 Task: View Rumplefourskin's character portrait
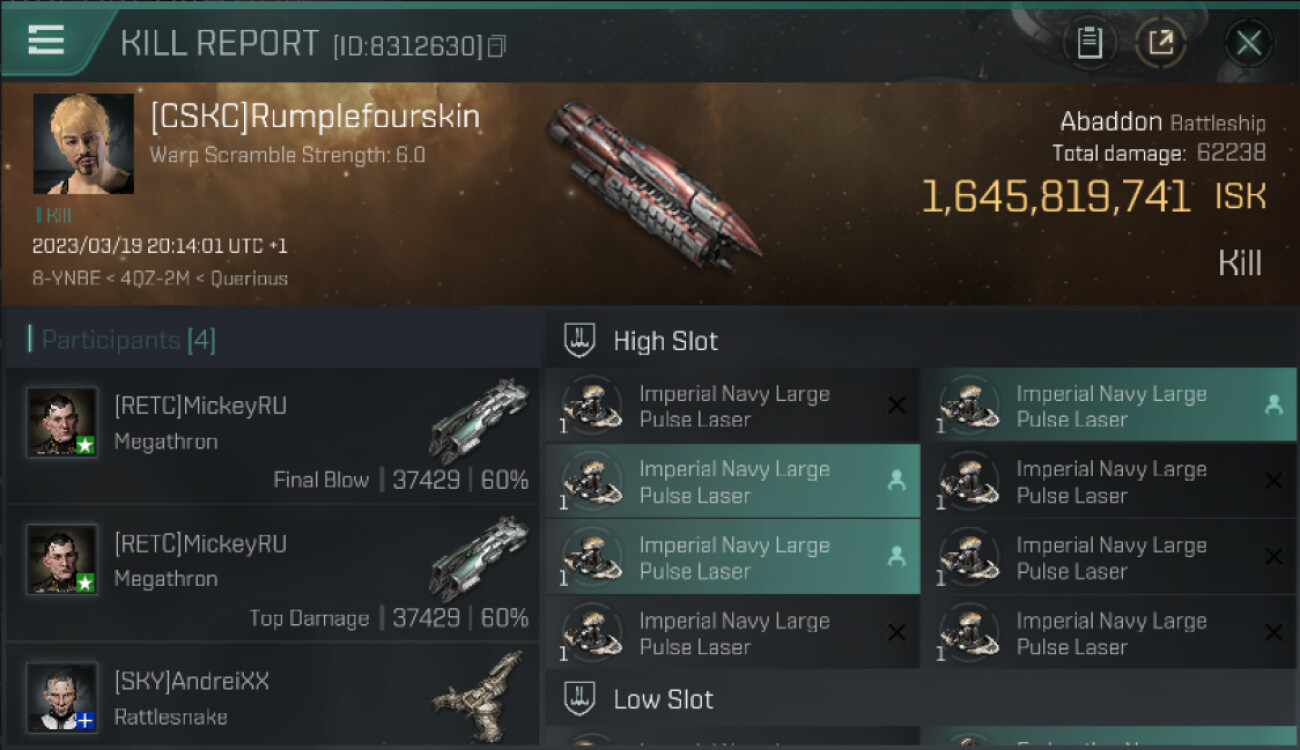83,143
